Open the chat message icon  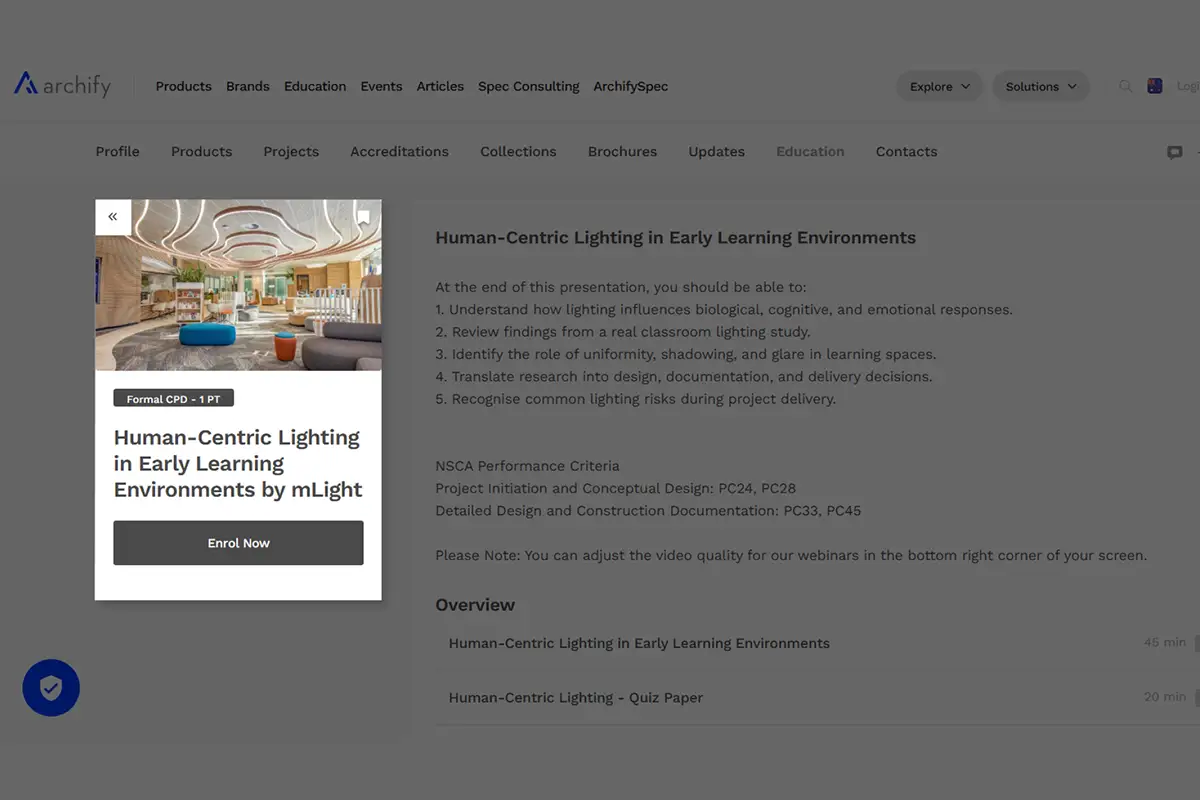(1175, 152)
